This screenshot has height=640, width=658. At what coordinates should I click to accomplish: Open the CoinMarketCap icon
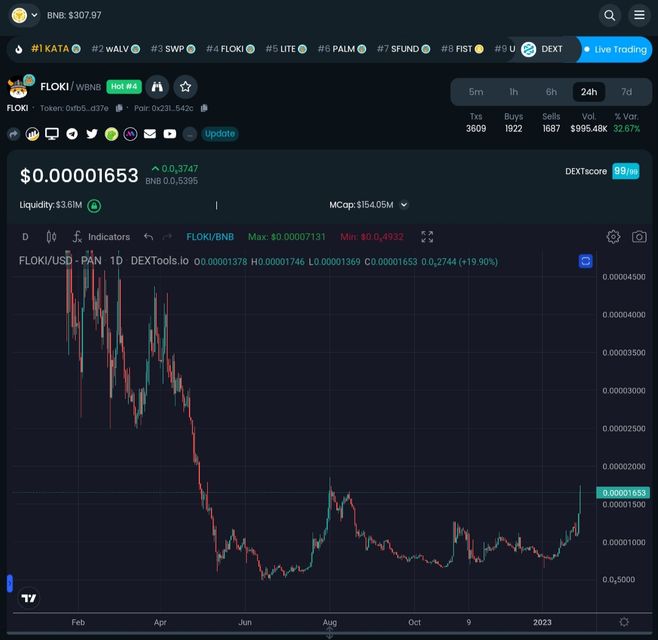point(131,134)
